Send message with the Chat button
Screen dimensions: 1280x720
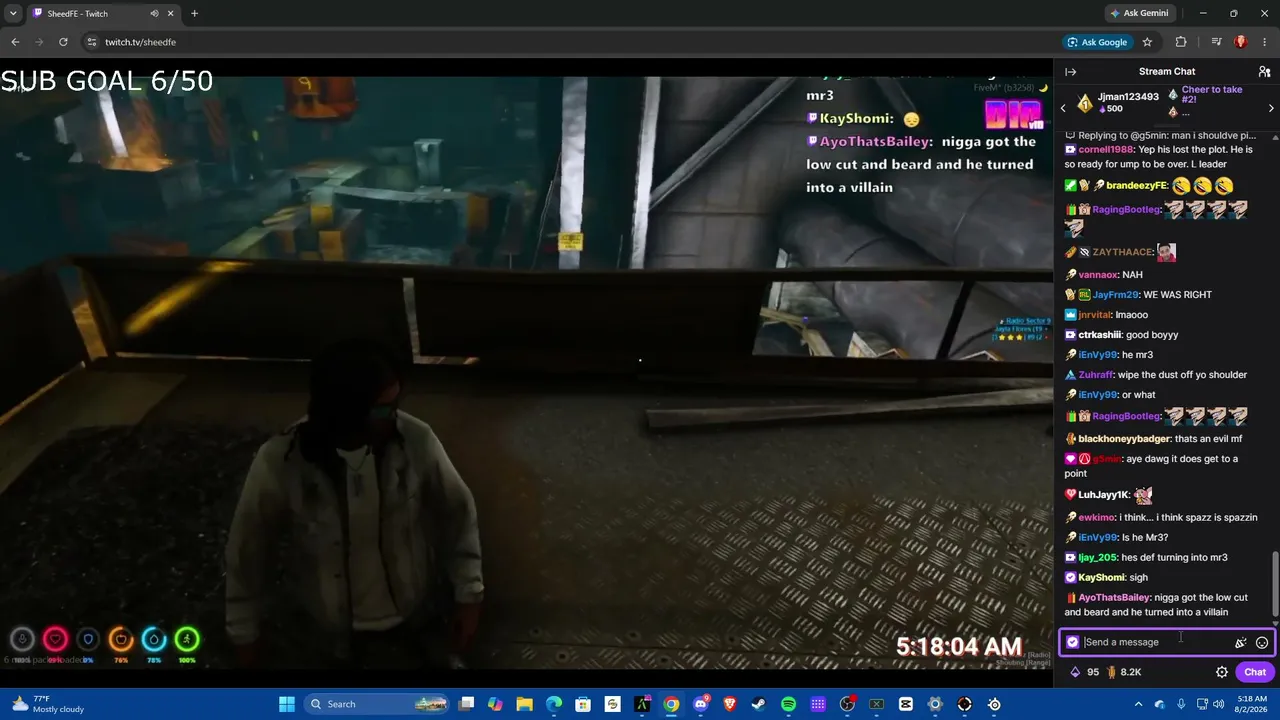point(1255,672)
